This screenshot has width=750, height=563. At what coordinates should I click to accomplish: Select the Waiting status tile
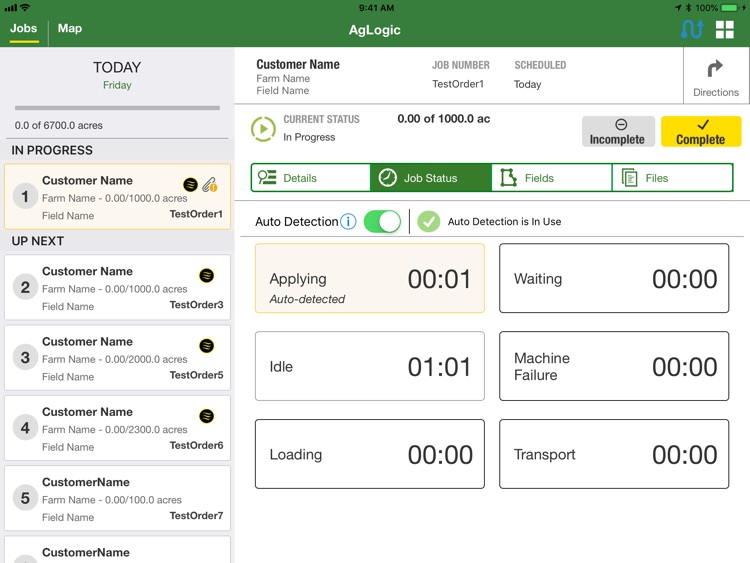pyautogui.click(x=614, y=278)
